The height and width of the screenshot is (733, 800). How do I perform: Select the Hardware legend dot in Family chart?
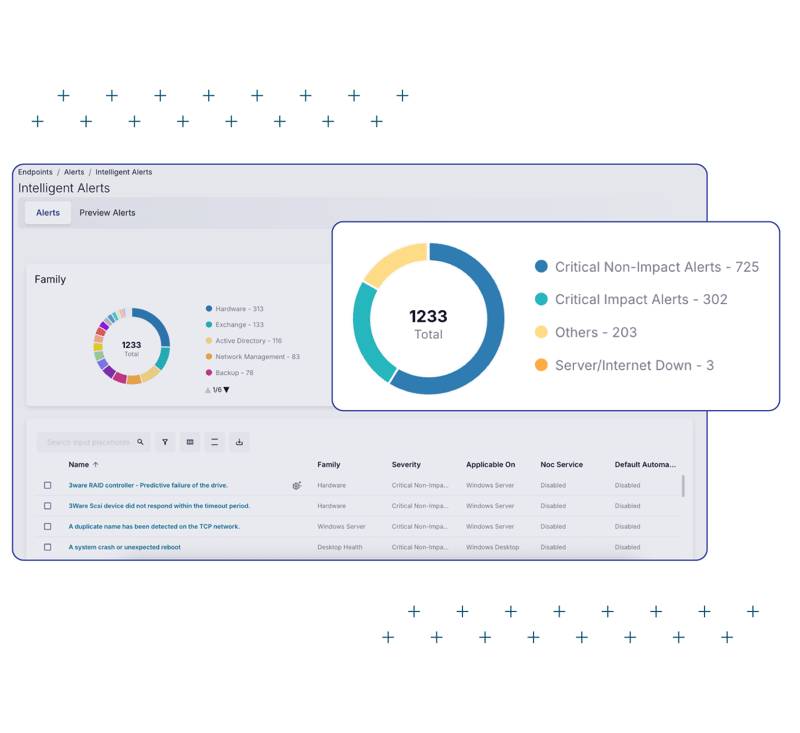point(208,308)
